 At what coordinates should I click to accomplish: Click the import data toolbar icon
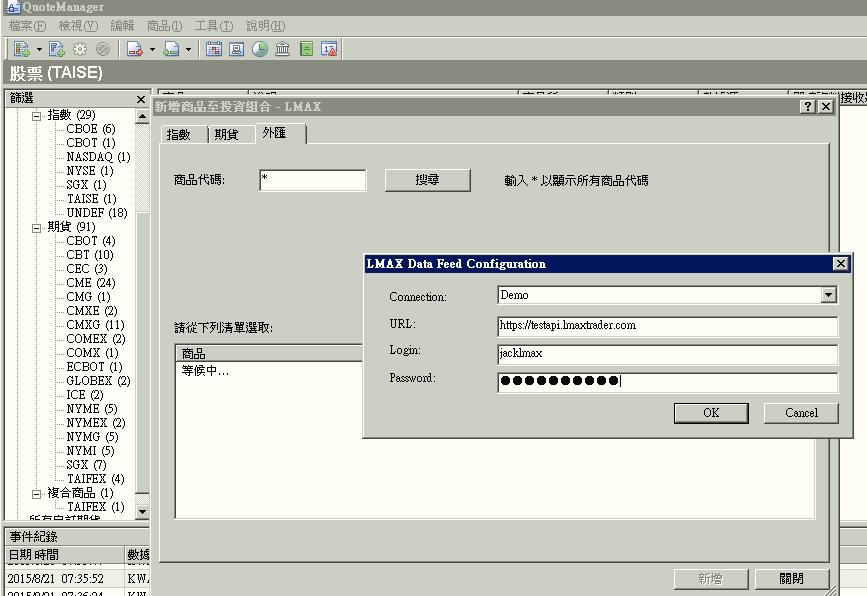tap(171, 49)
